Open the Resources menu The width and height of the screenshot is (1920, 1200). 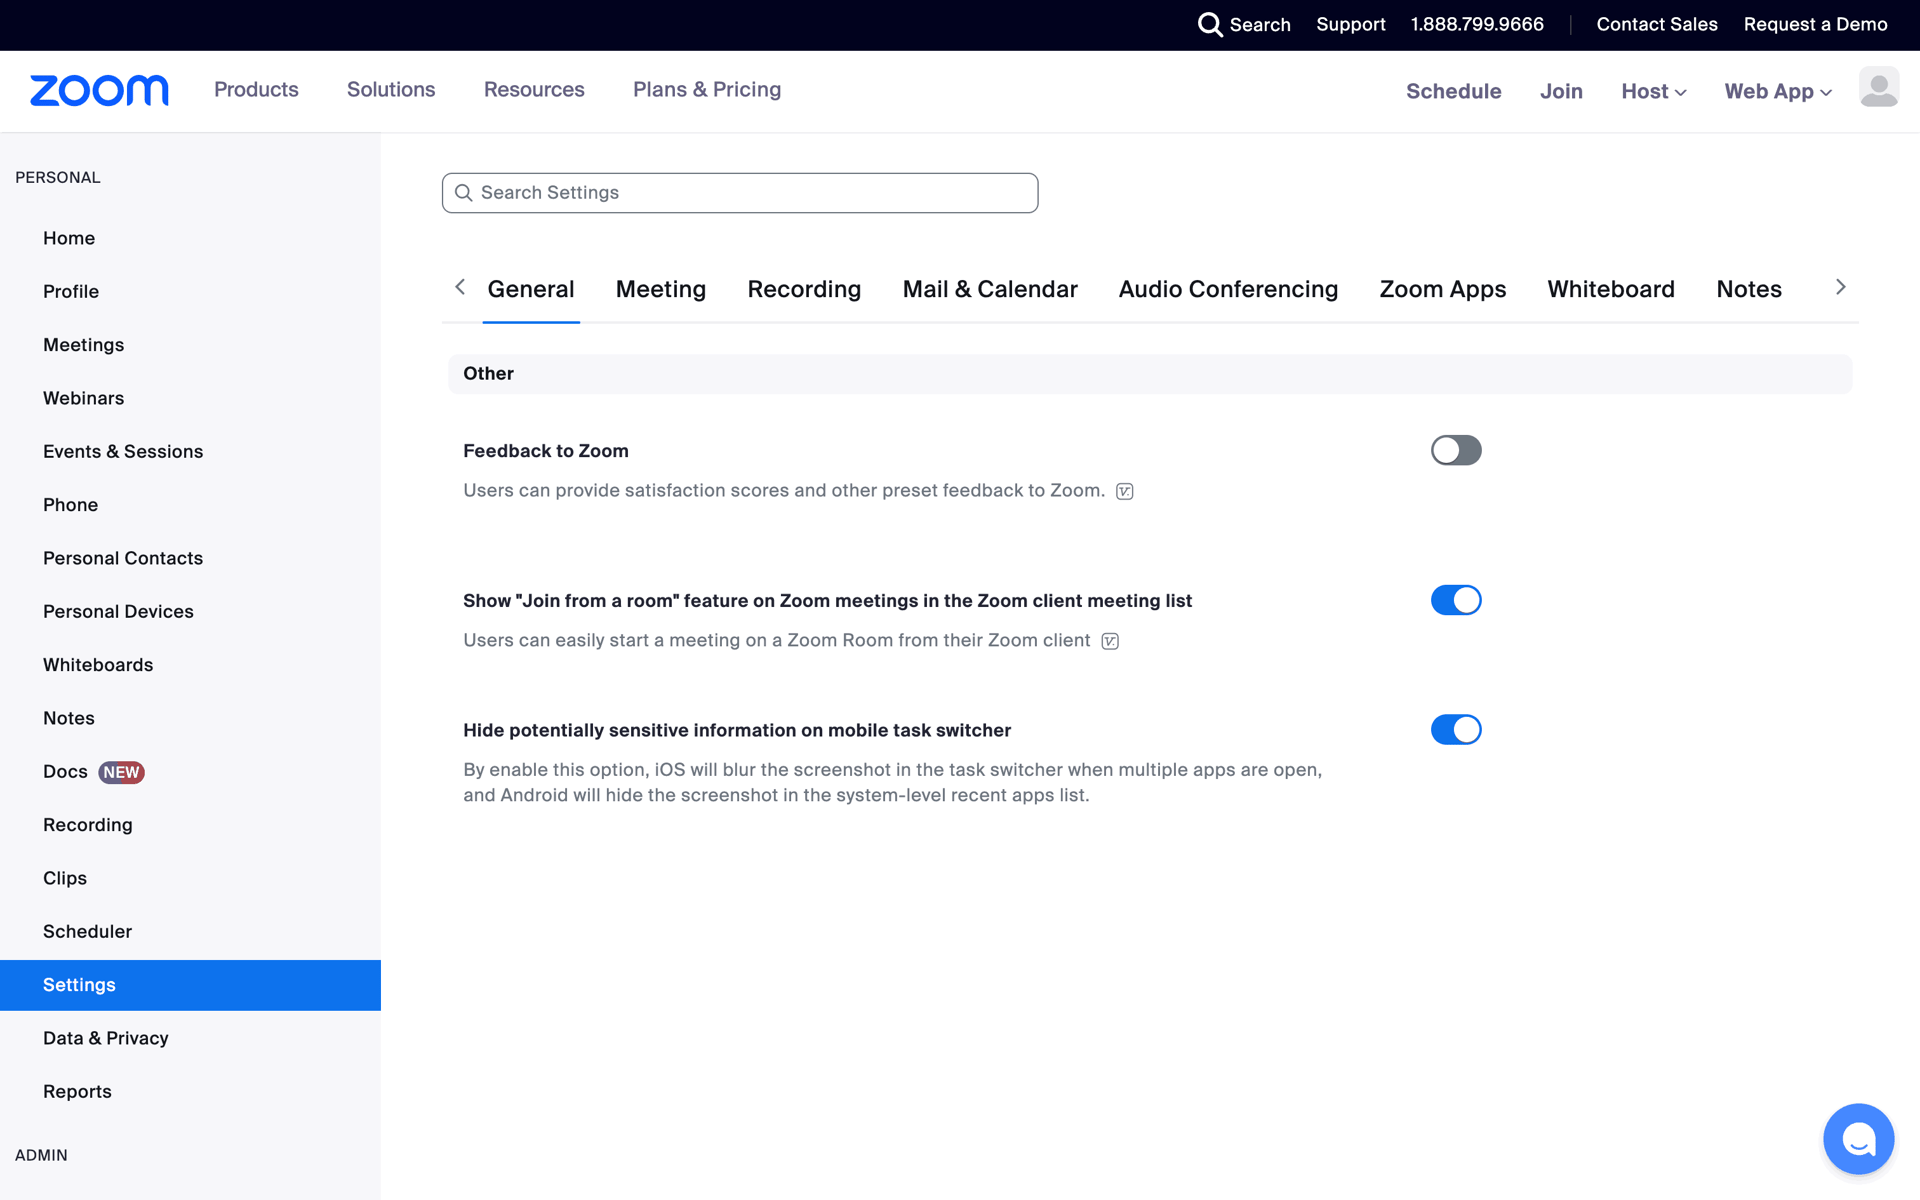click(534, 89)
